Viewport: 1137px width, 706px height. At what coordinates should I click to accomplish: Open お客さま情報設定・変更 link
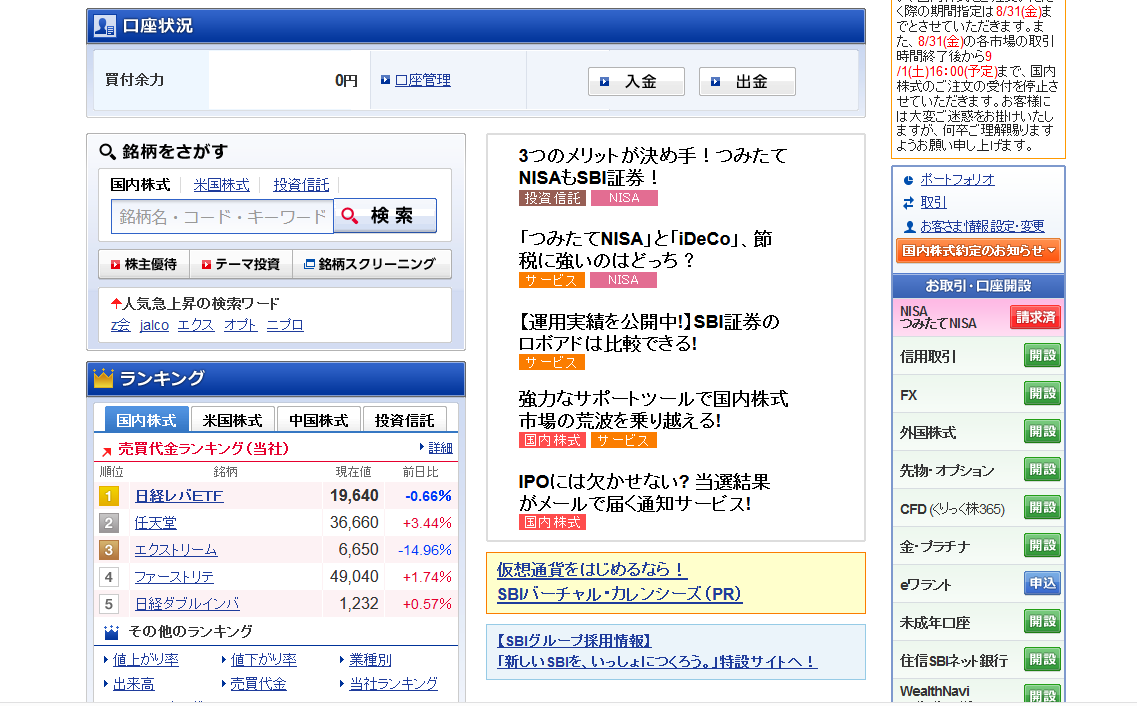(x=982, y=226)
